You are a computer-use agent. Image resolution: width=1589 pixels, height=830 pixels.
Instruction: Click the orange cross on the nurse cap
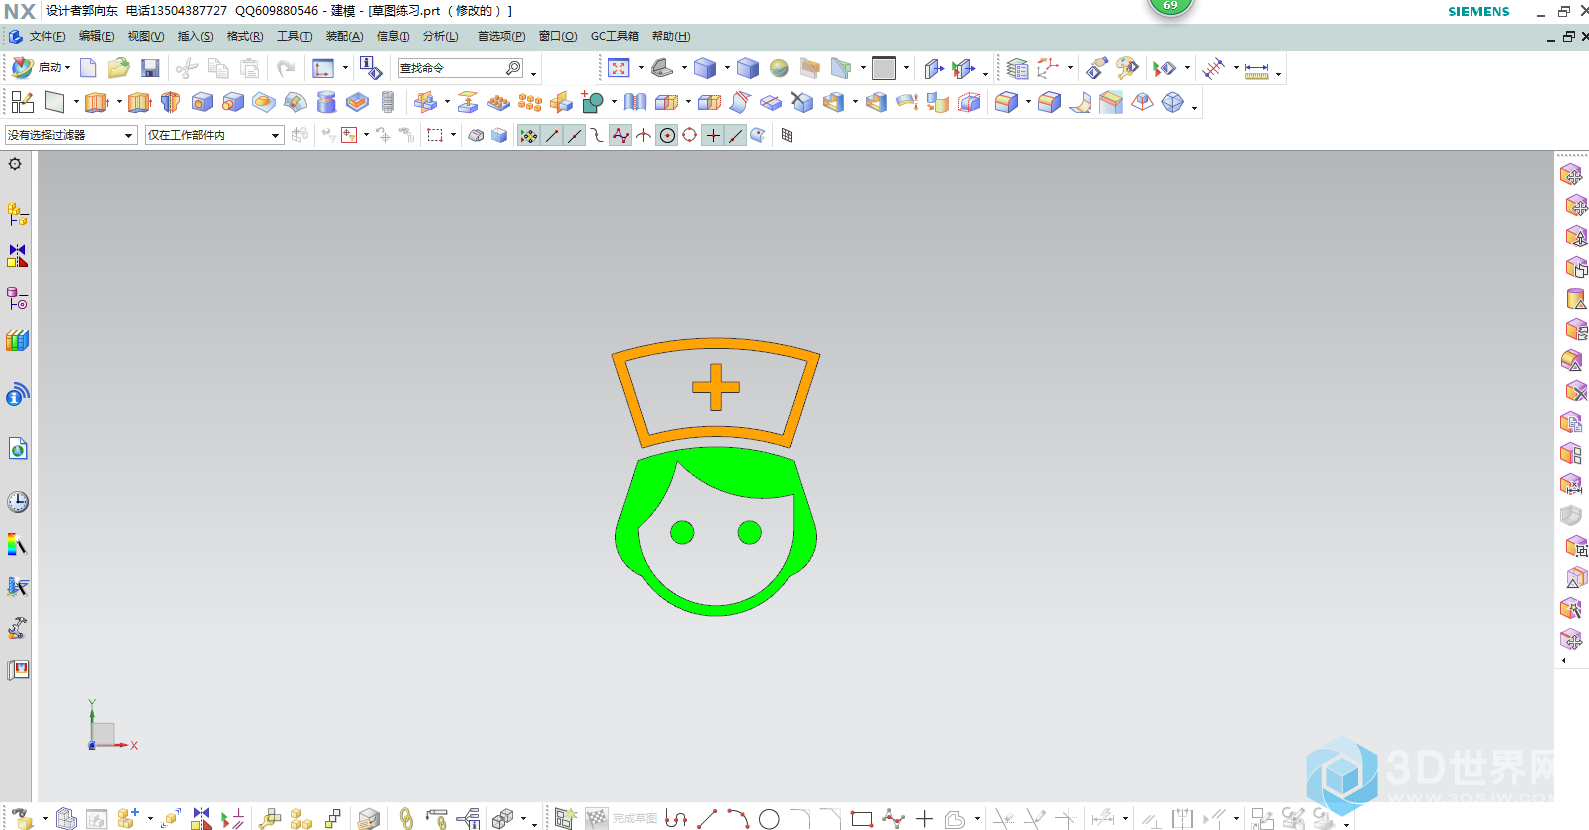pyautogui.click(x=716, y=387)
